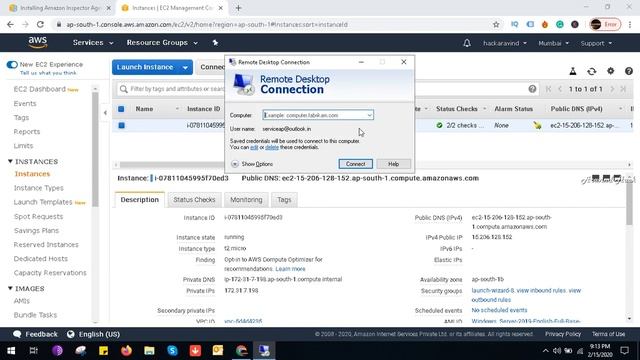Open a new browser tab
The width and height of the screenshot is (640, 360).
(x=238, y=8)
